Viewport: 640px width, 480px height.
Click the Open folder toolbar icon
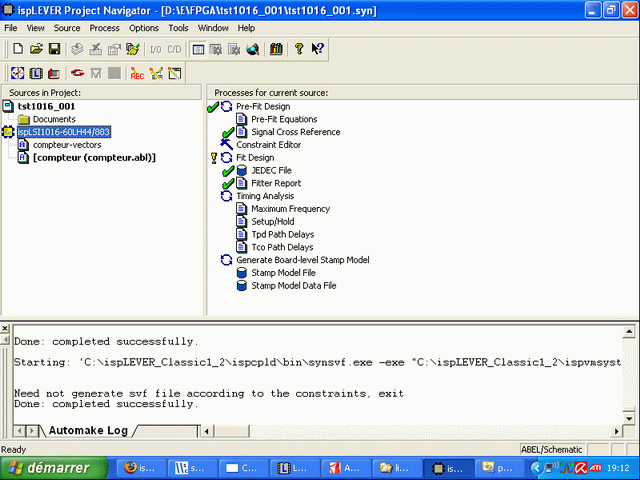36,49
